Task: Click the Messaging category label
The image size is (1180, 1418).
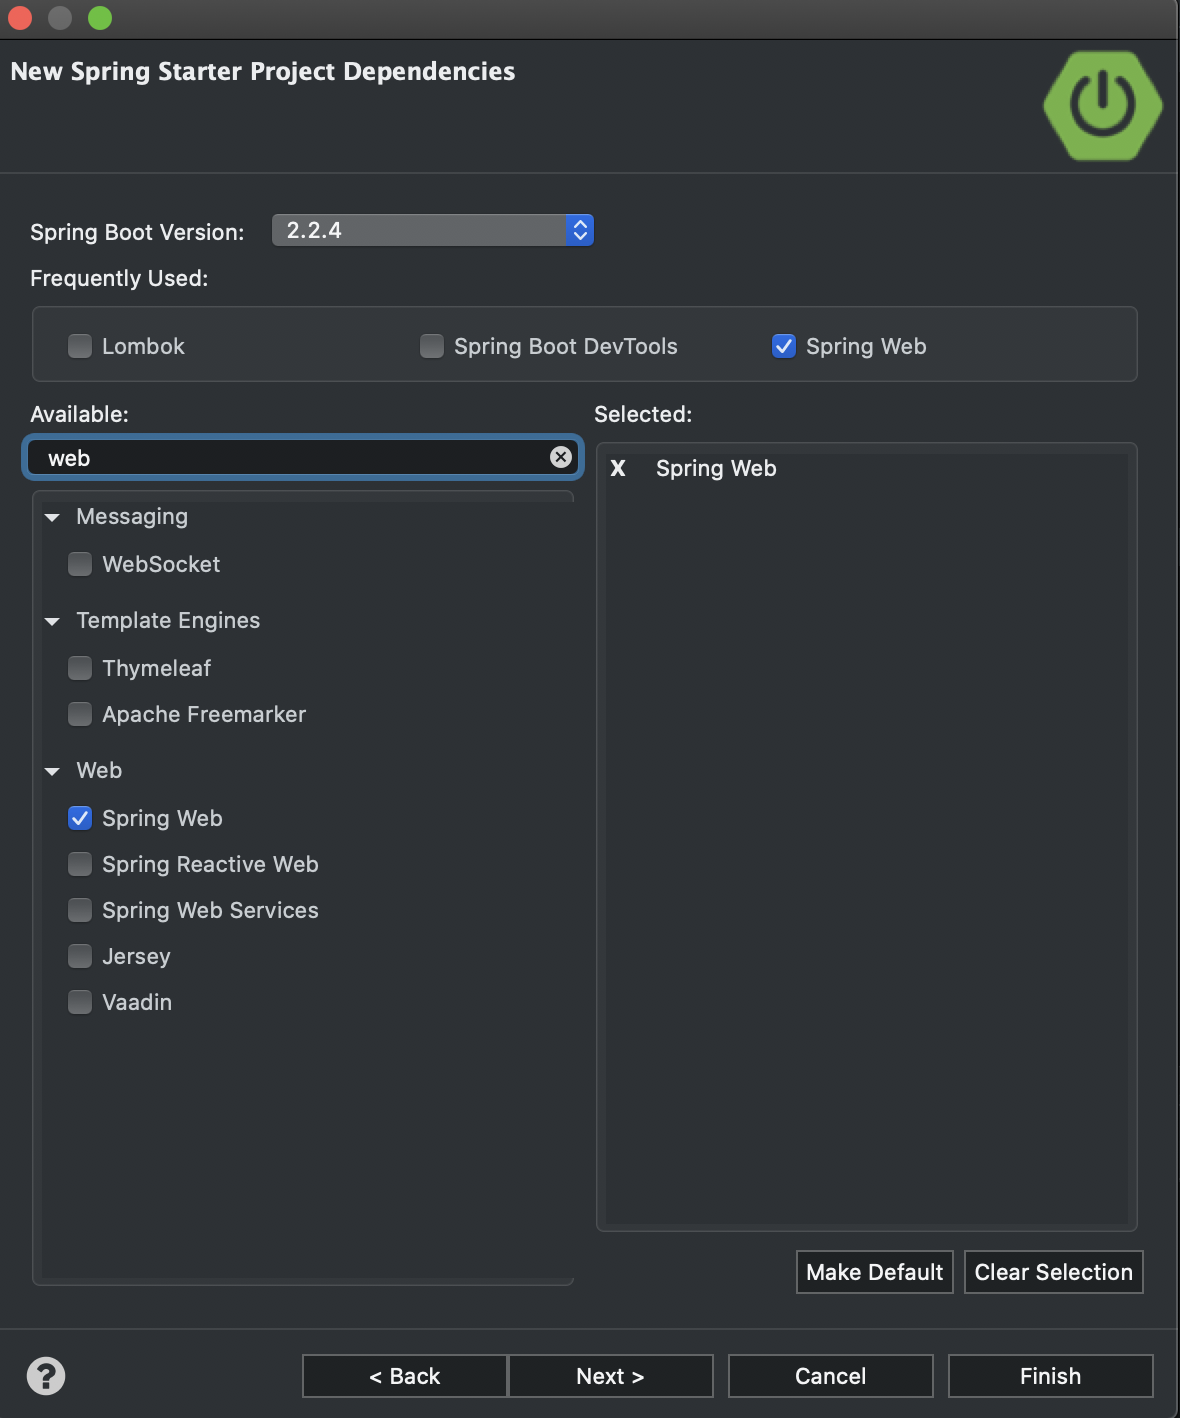Action: coord(132,516)
